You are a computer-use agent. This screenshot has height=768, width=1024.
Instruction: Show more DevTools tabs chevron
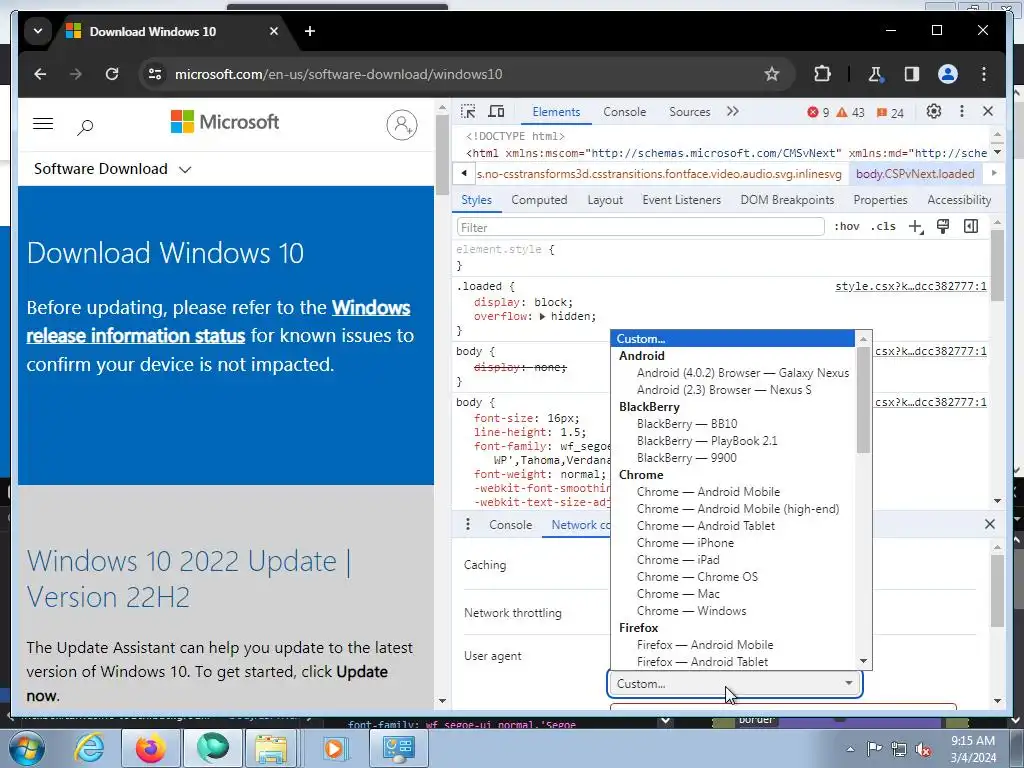pyautogui.click(x=733, y=112)
